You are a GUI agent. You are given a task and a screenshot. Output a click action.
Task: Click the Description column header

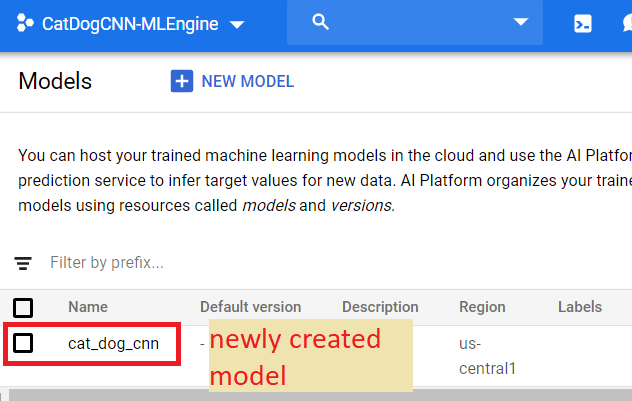click(x=380, y=307)
